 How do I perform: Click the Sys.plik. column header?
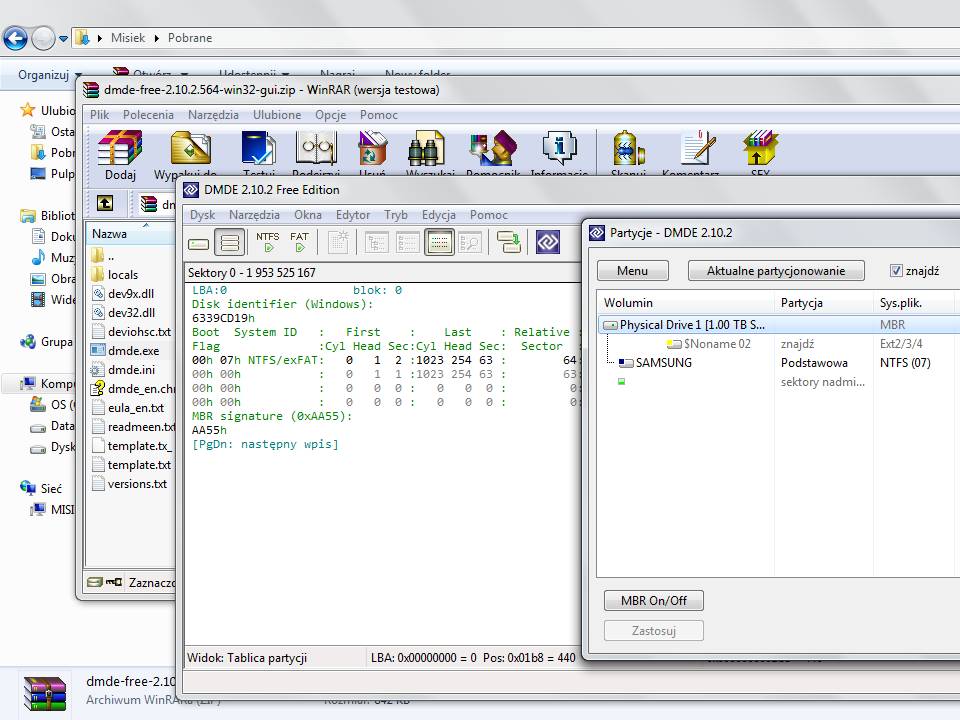click(915, 302)
